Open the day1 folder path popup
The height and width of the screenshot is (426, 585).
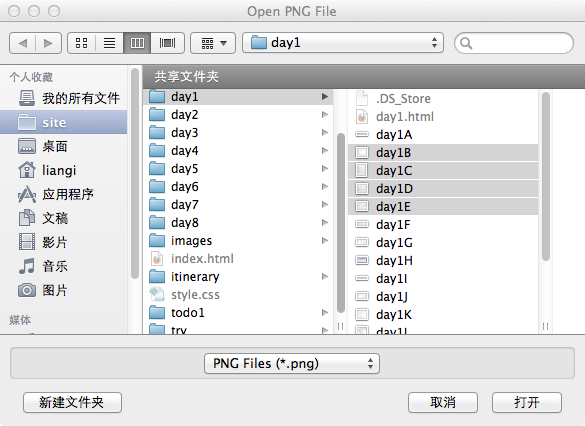pos(342,43)
